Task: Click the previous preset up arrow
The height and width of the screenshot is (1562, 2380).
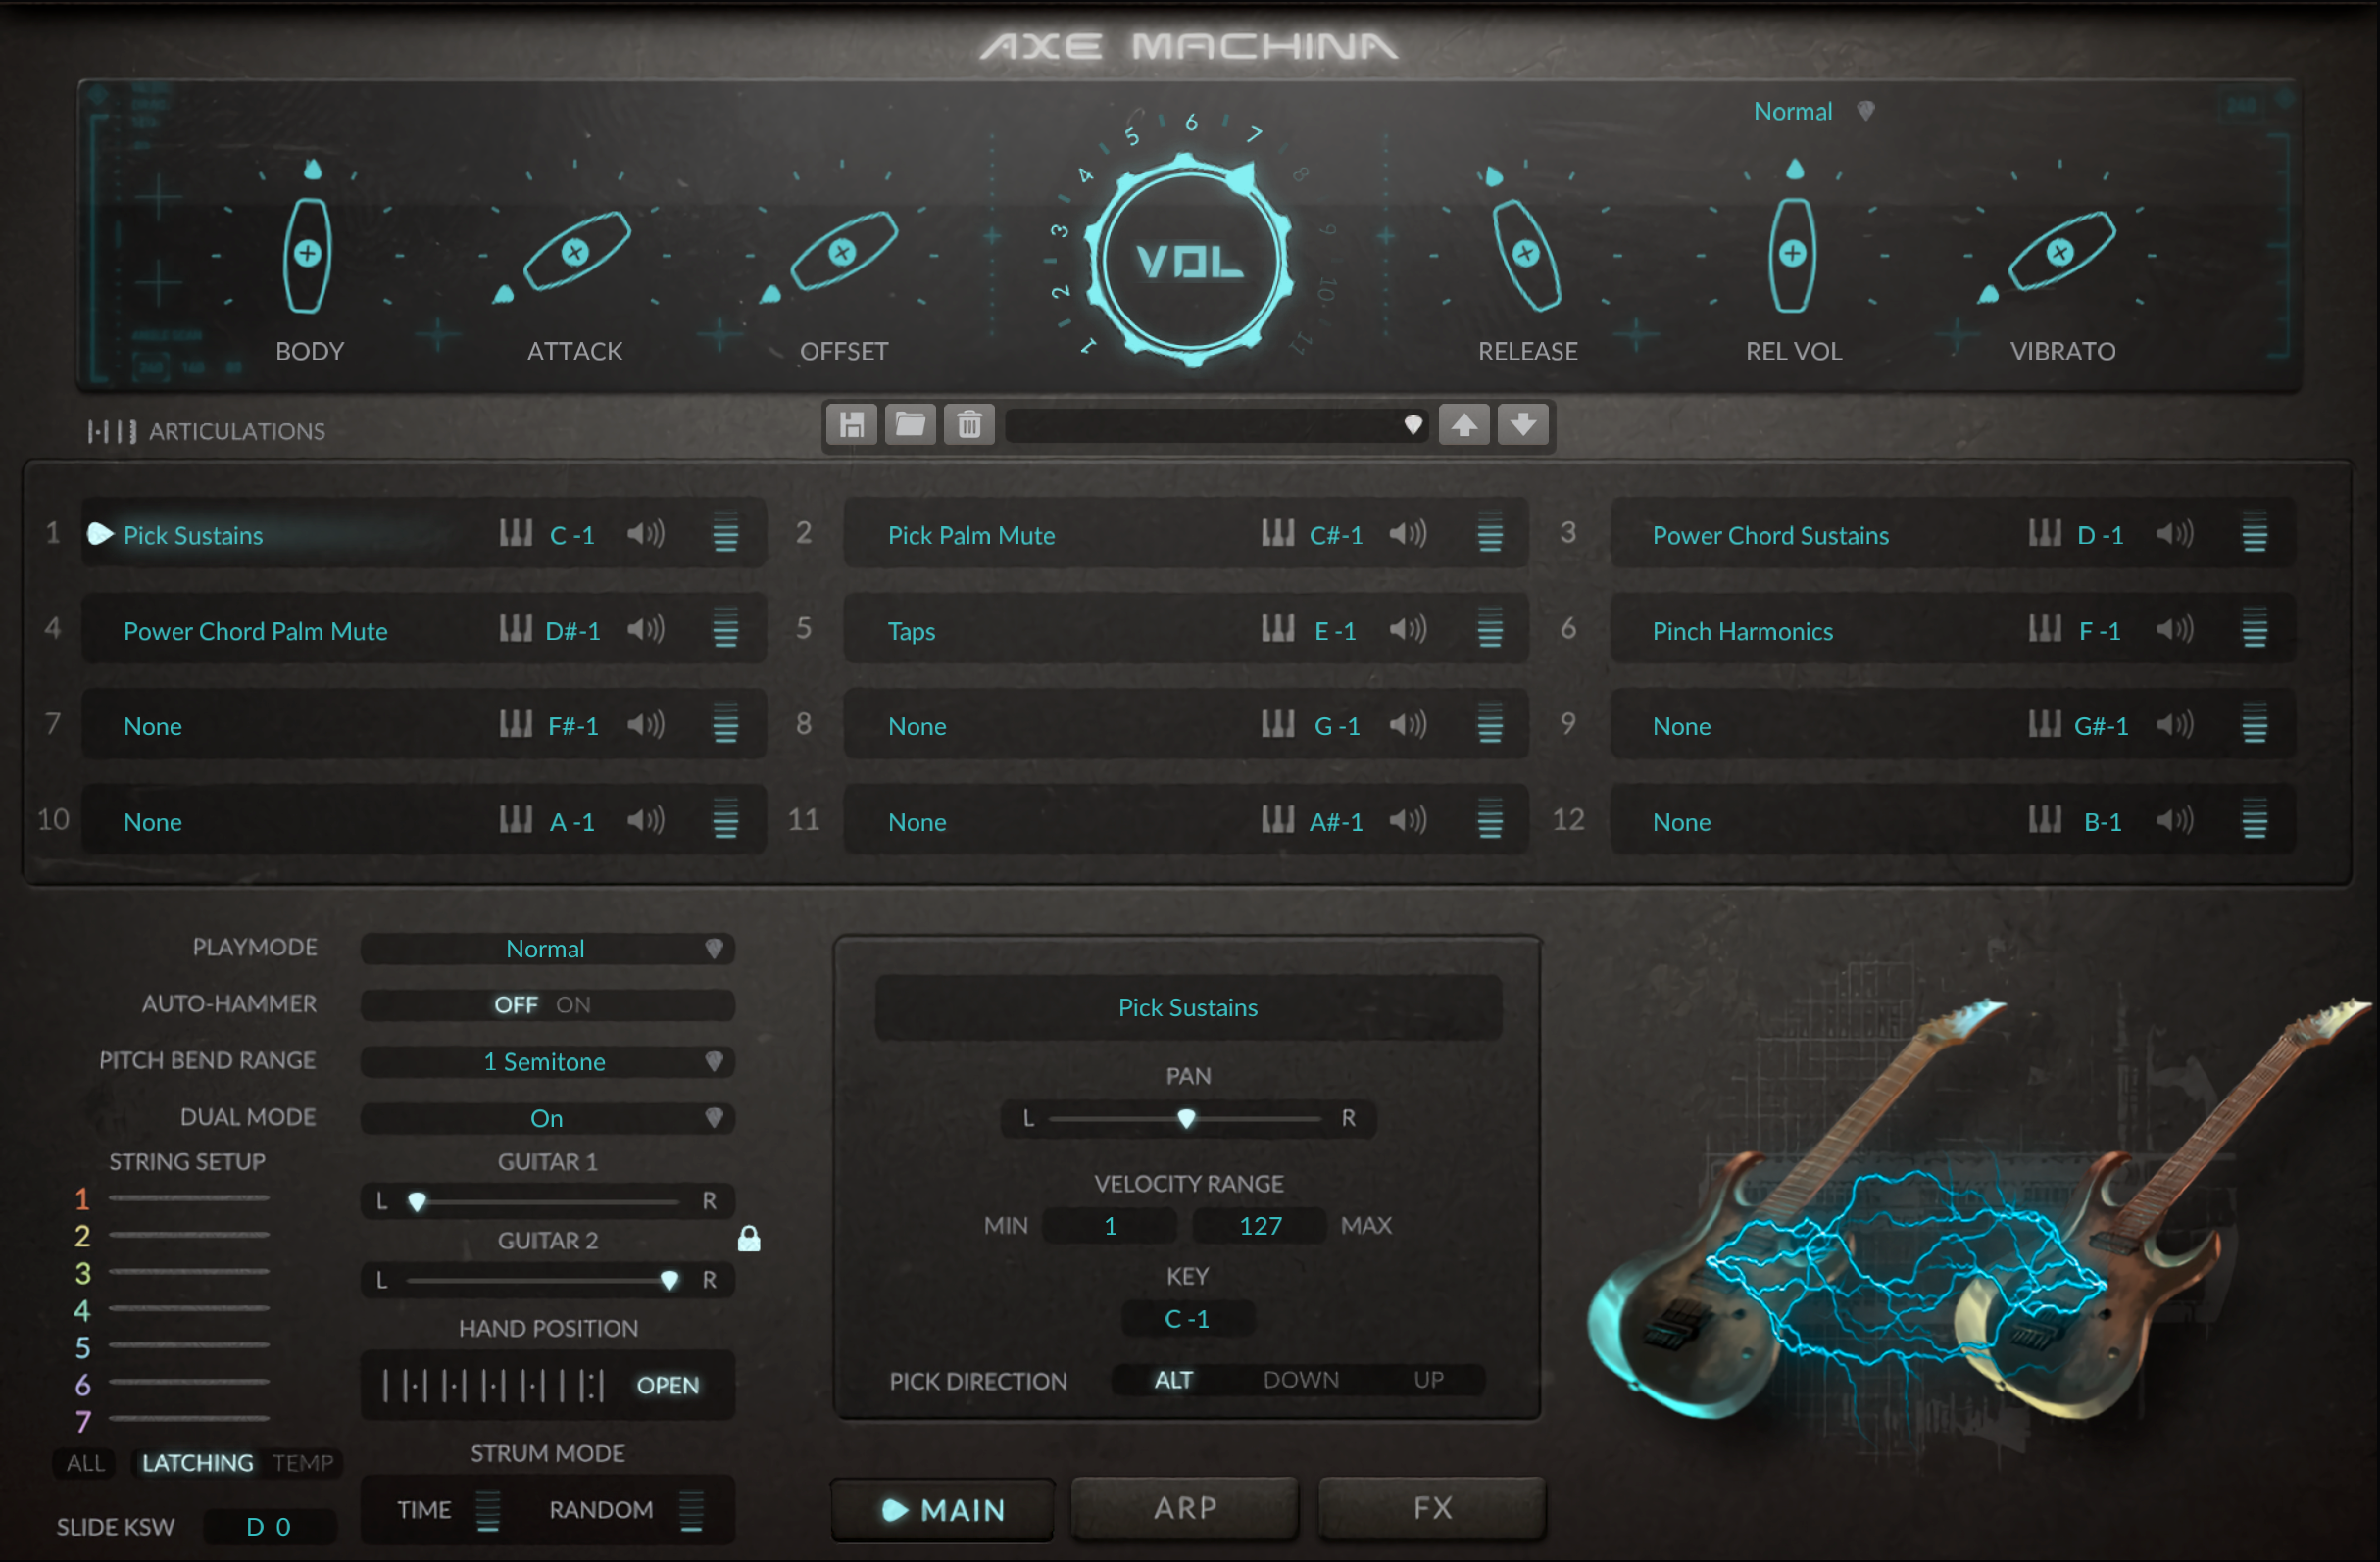Action: [x=1464, y=425]
